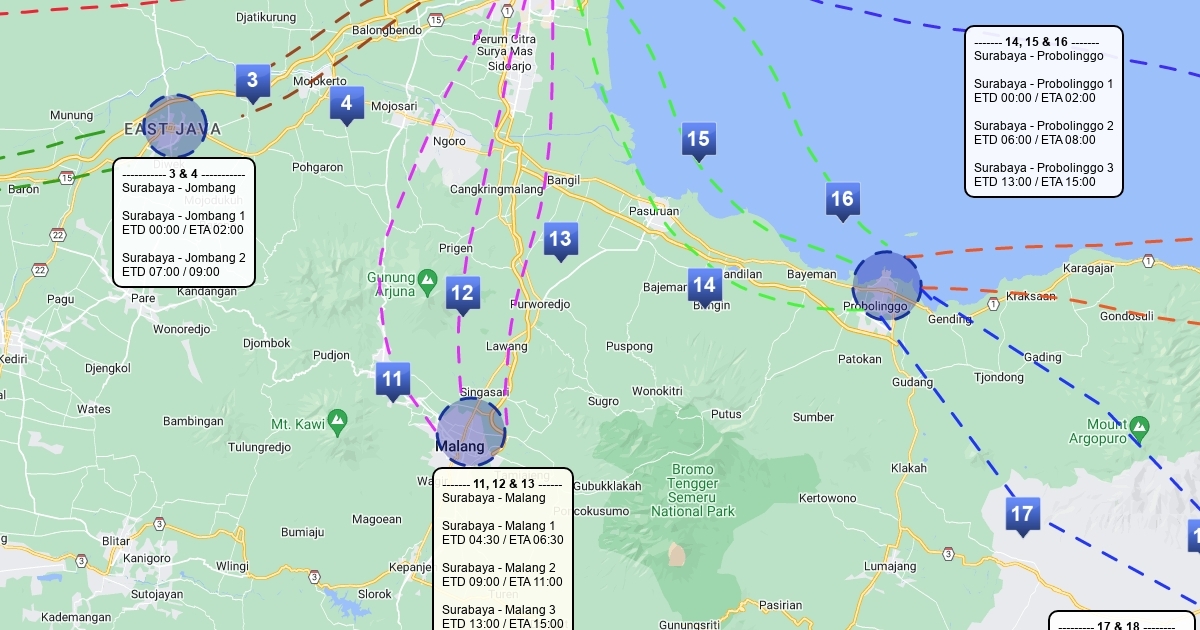The image size is (1200, 630).
Task: Open the Surabaya - Jombang schedule box
Action: [x=184, y=223]
